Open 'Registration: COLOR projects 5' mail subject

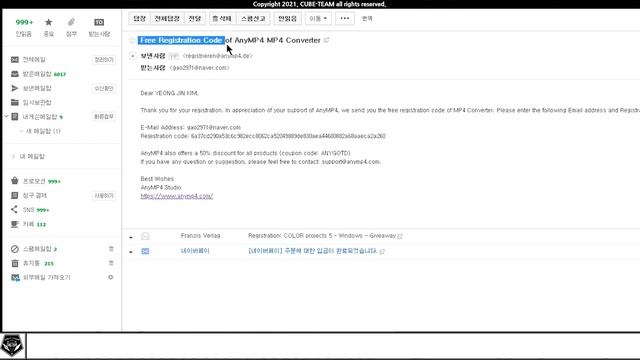[322, 236]
